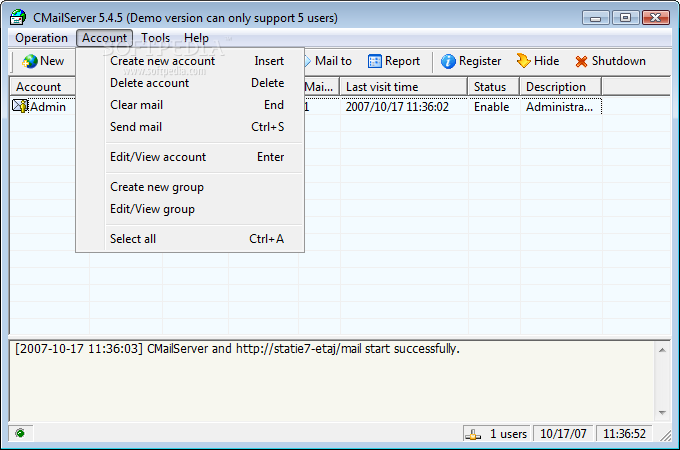Click the Hide toolbar label
The width and height of the screenshot is (680, 450).
pos(546,61)
